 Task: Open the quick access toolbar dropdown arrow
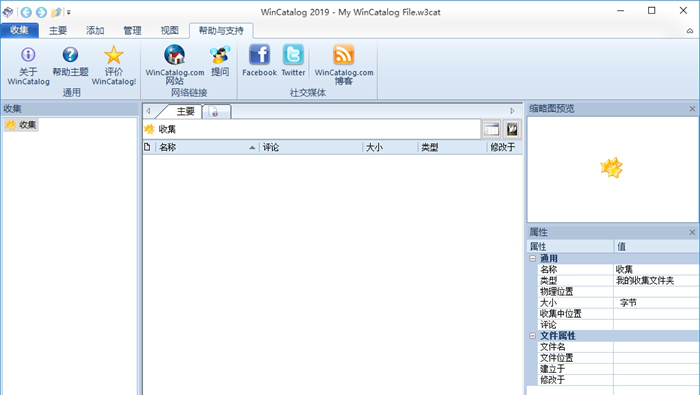point(69,13)
